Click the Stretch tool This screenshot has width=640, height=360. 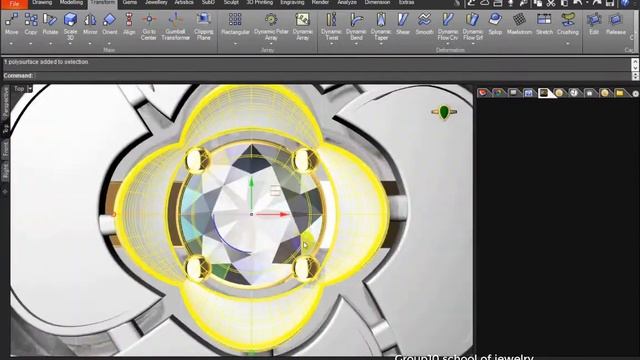pyautogui.click(x=544, y=24)
